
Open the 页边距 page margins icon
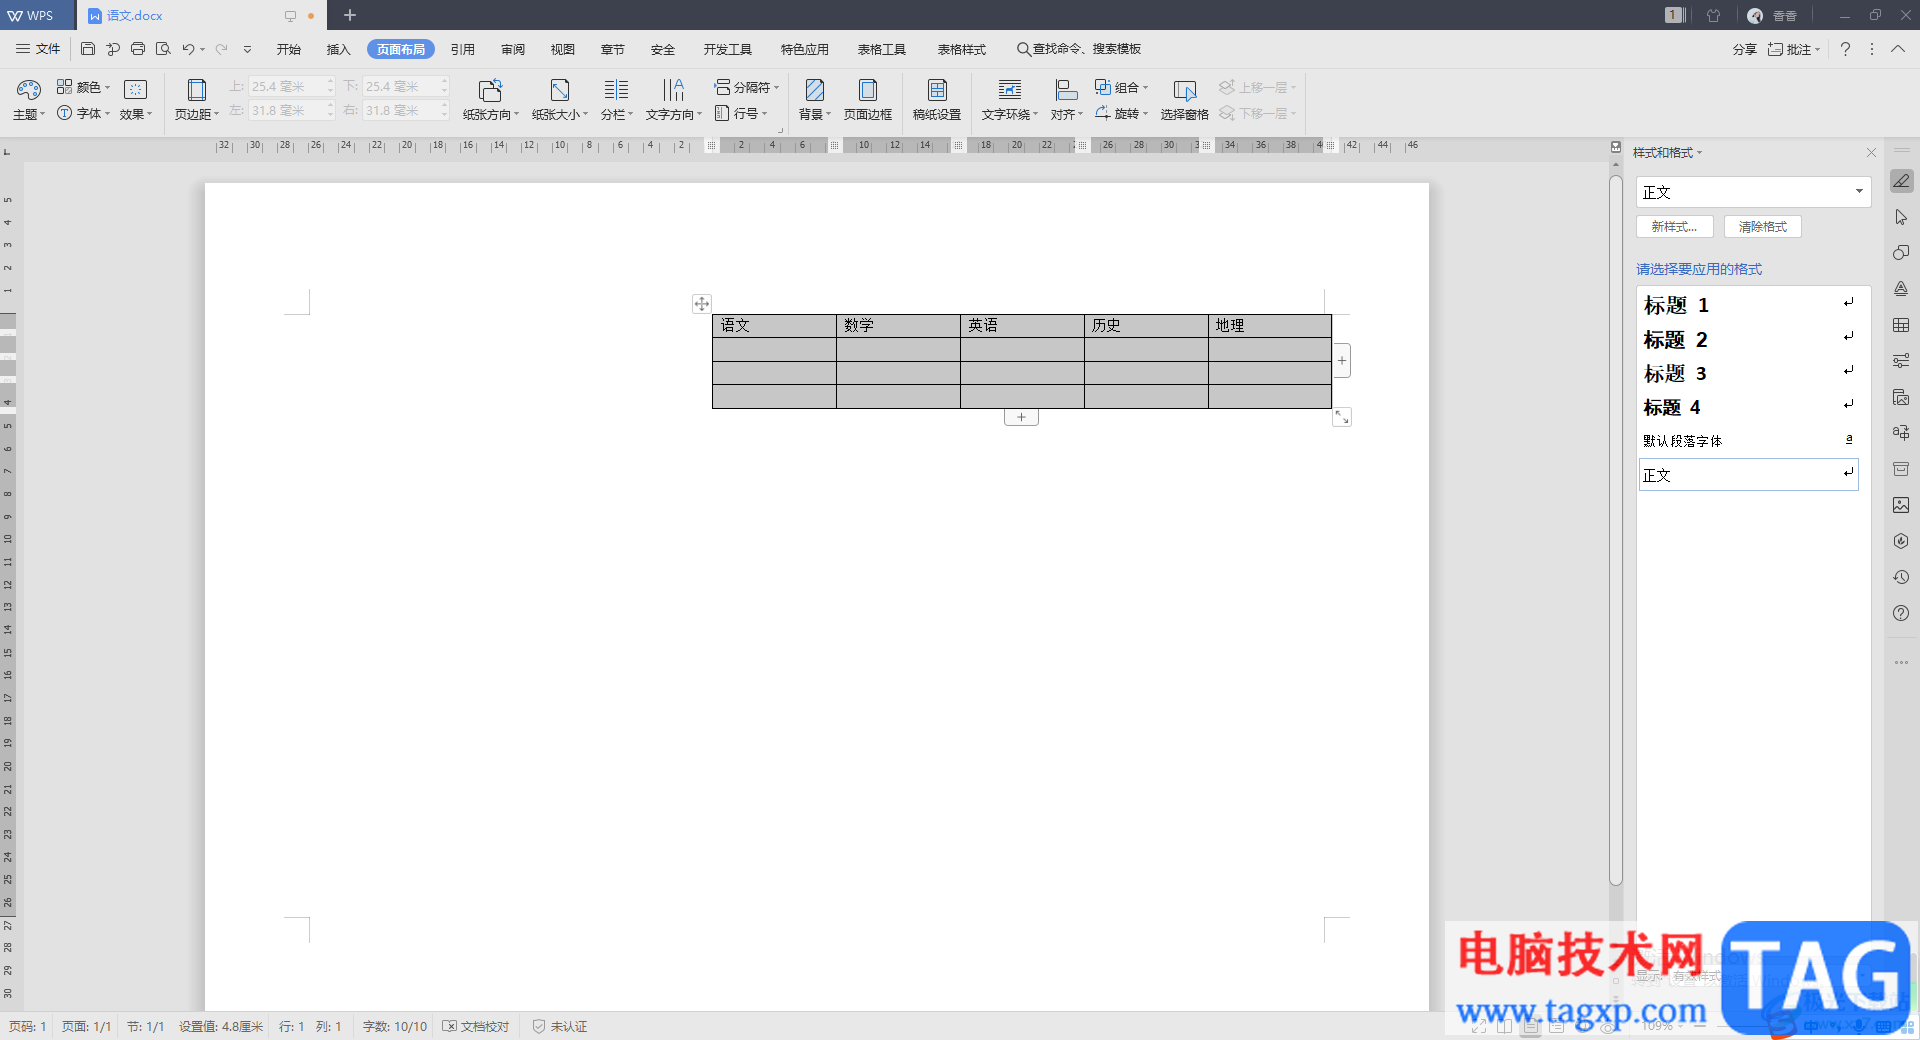point(196,91)
